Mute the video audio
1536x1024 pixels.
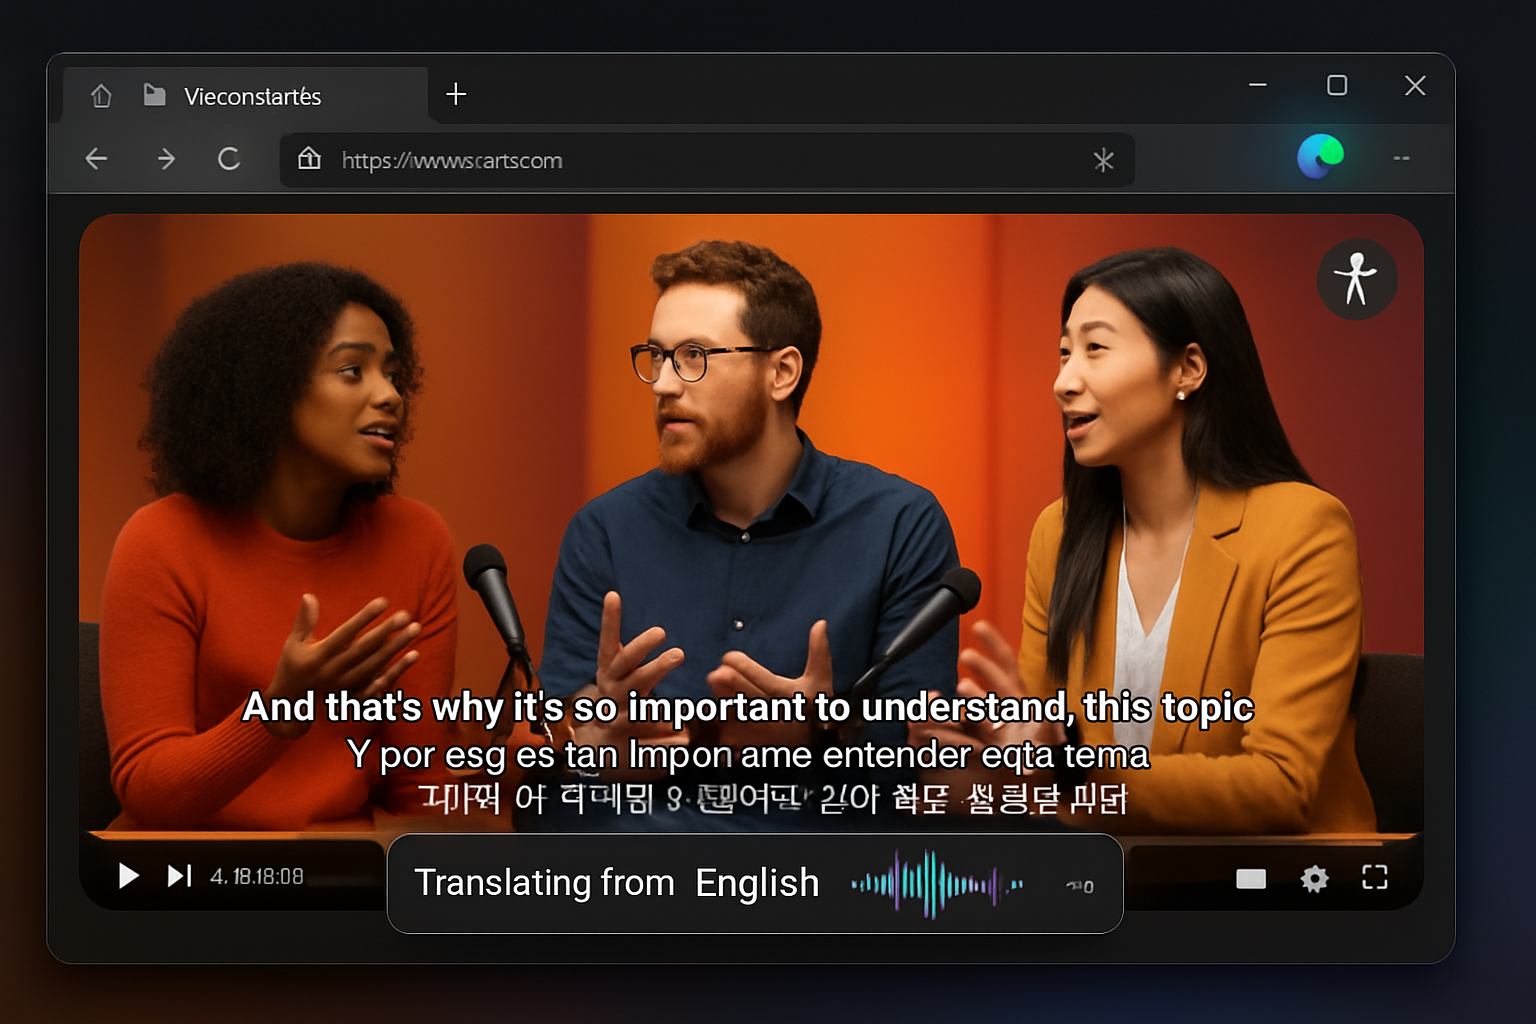(1080, 885)
